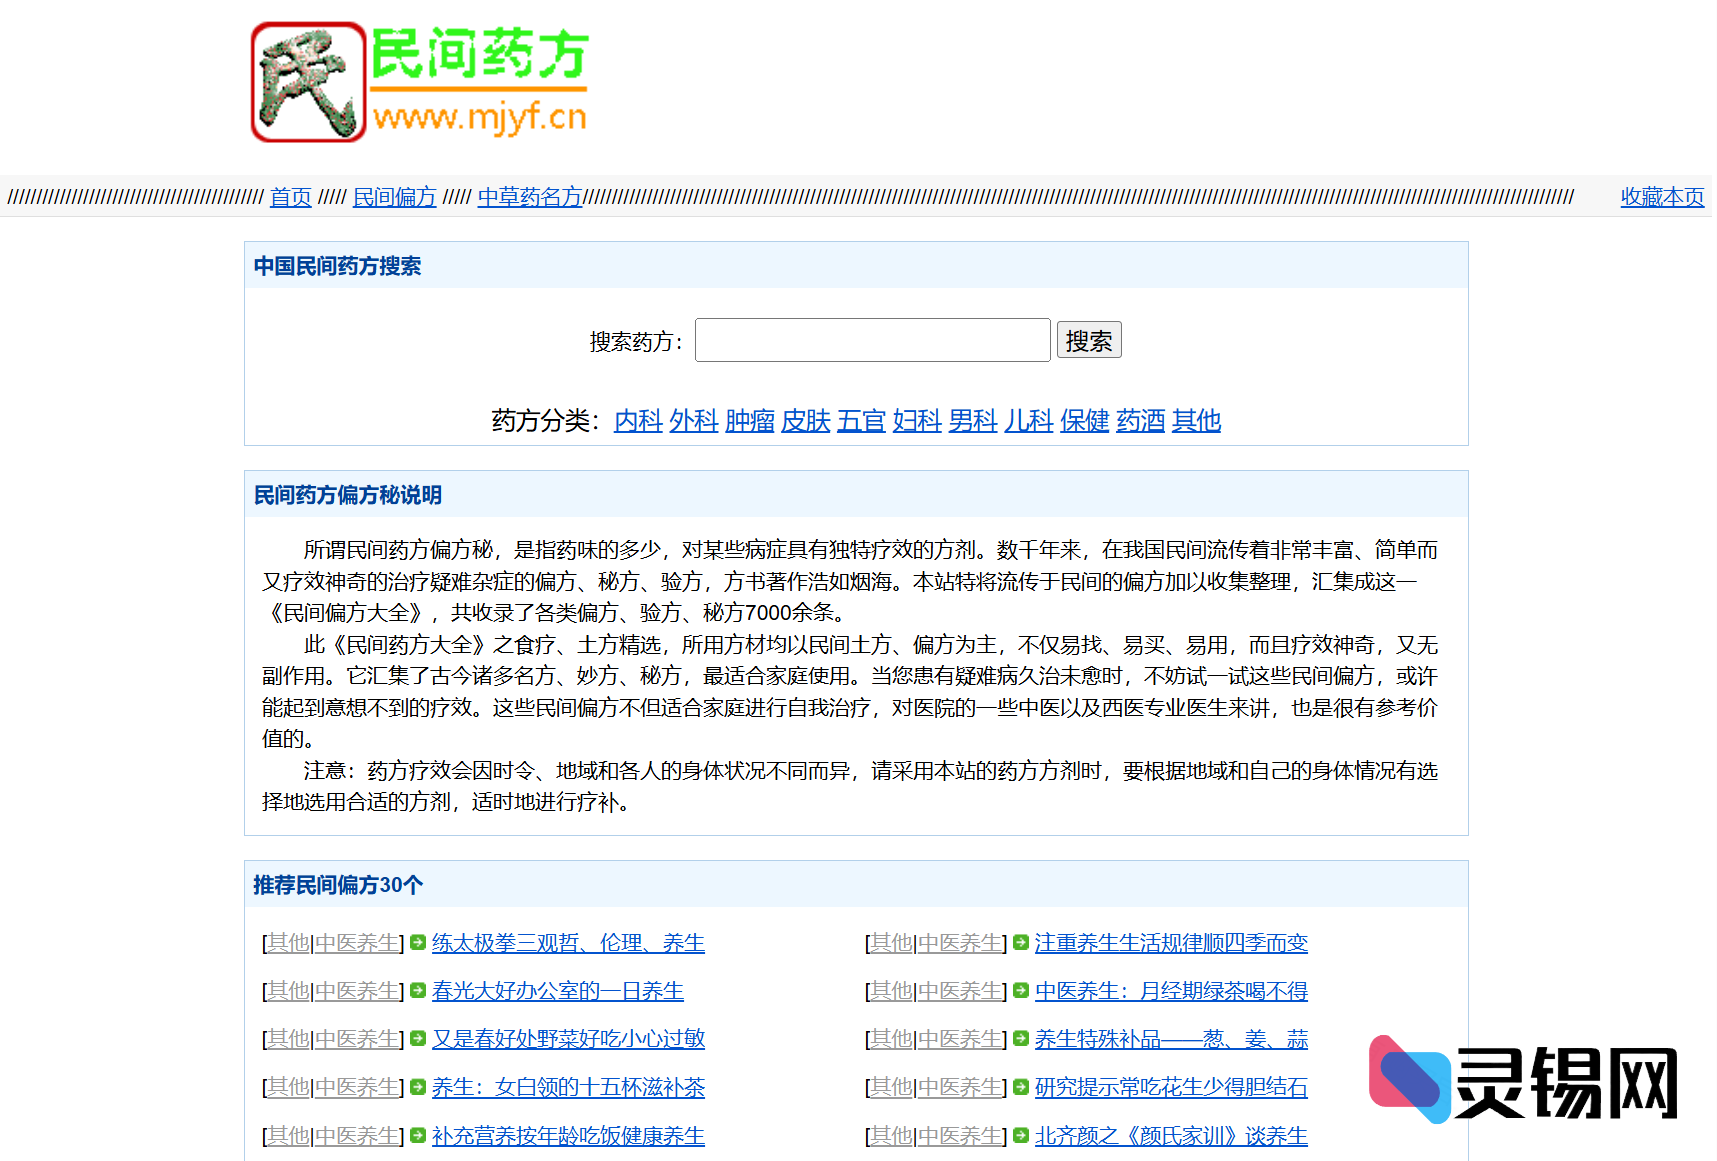Click green arrow icon beside 春光大好办公室的一日养生
Viewport: 1717px width, 1161px height.
417,991
